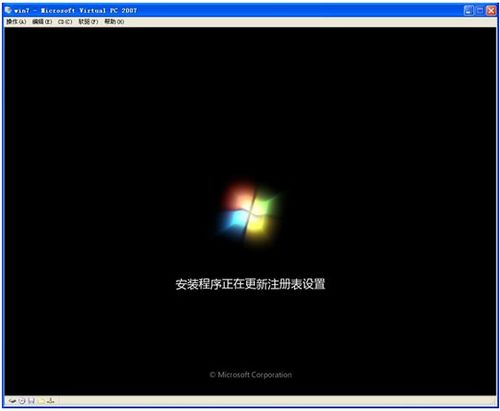Open the 软盘(F) floppy menu
Viewport: 500px width, 411px height.
point(88,22)
